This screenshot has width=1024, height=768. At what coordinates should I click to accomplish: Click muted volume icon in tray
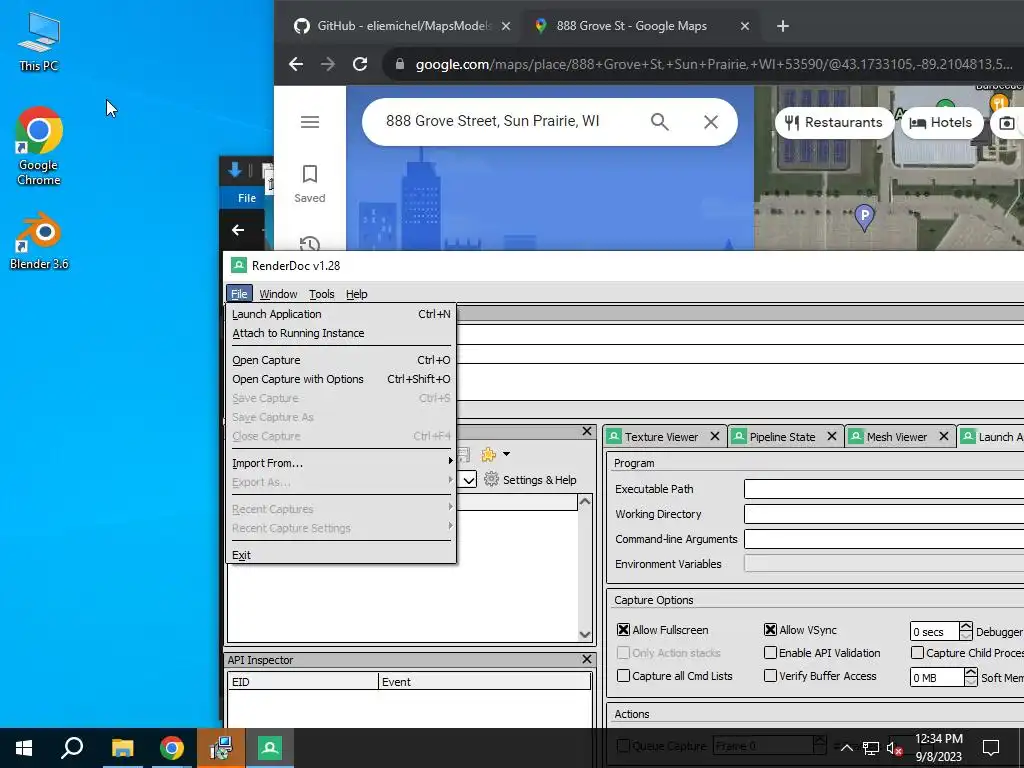coord(894,748)
